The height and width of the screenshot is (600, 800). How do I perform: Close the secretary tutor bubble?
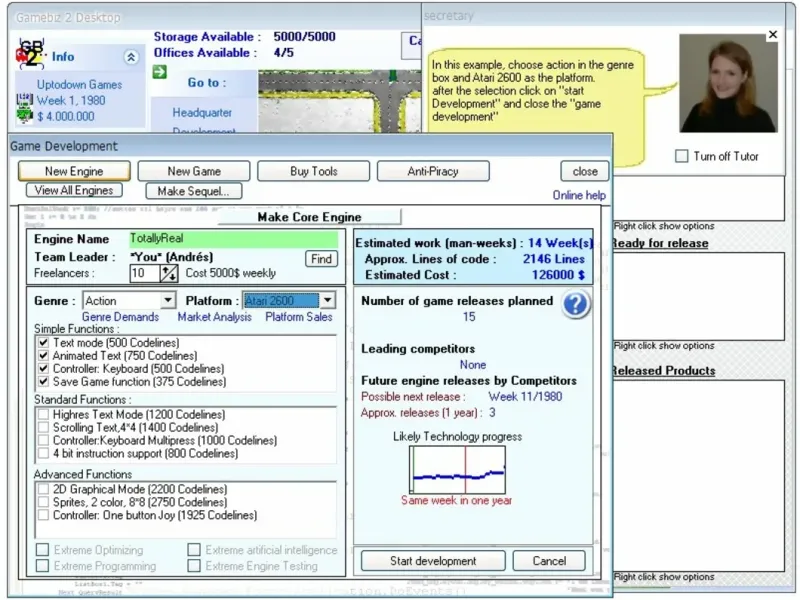coord(773,34)
